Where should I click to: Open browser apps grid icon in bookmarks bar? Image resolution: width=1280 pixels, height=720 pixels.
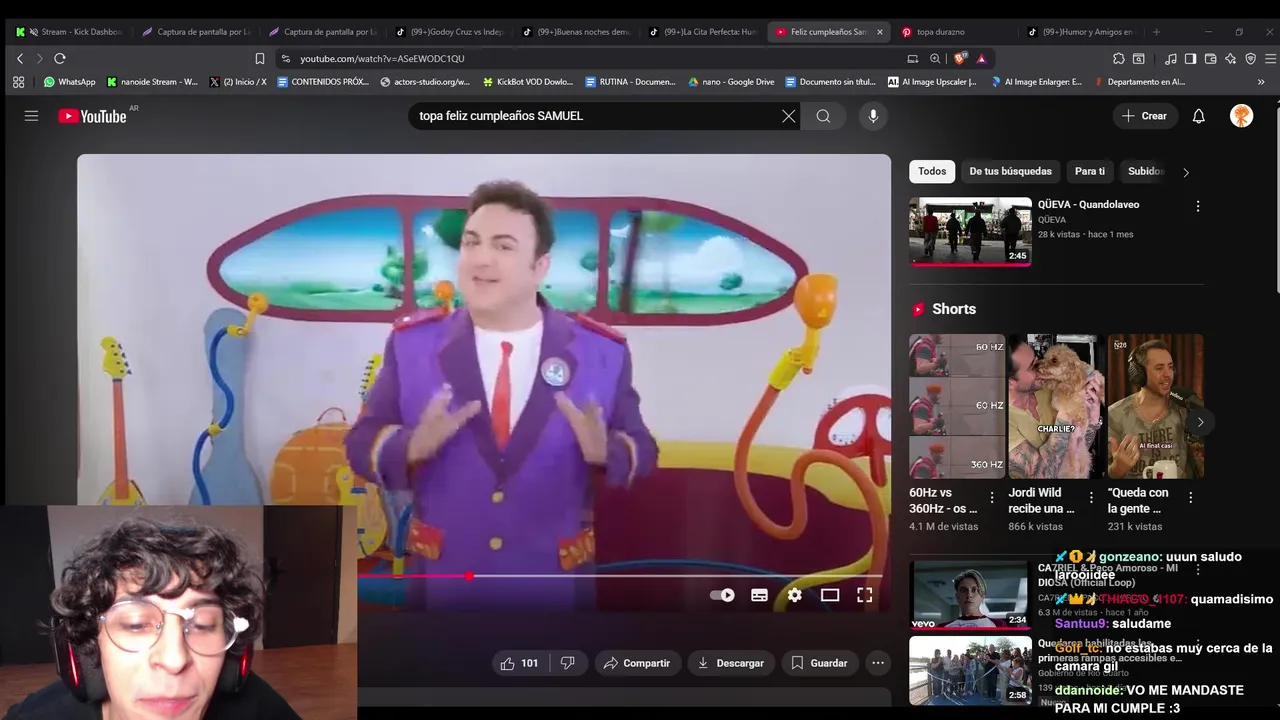(18, 82)
